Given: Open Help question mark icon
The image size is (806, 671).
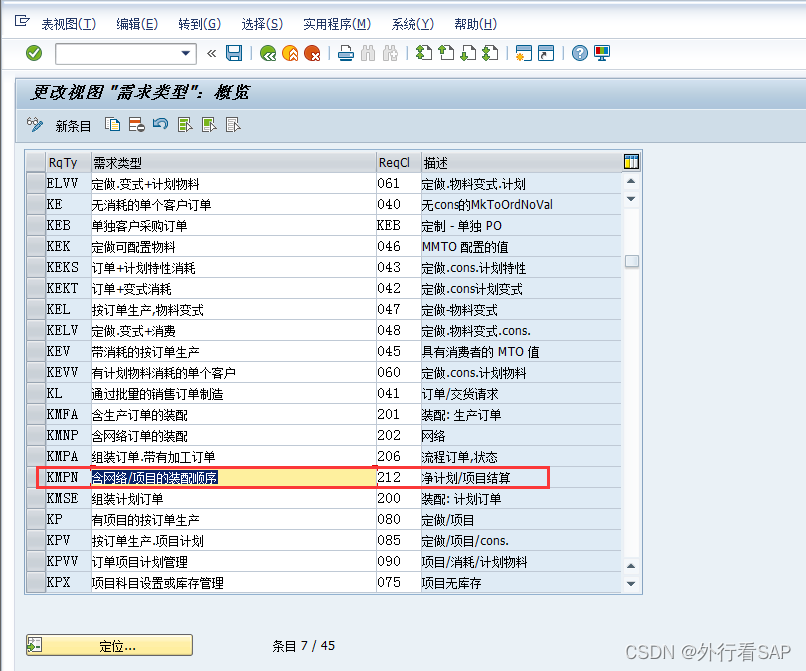Looking at the screenshot, I should point(579,53).
